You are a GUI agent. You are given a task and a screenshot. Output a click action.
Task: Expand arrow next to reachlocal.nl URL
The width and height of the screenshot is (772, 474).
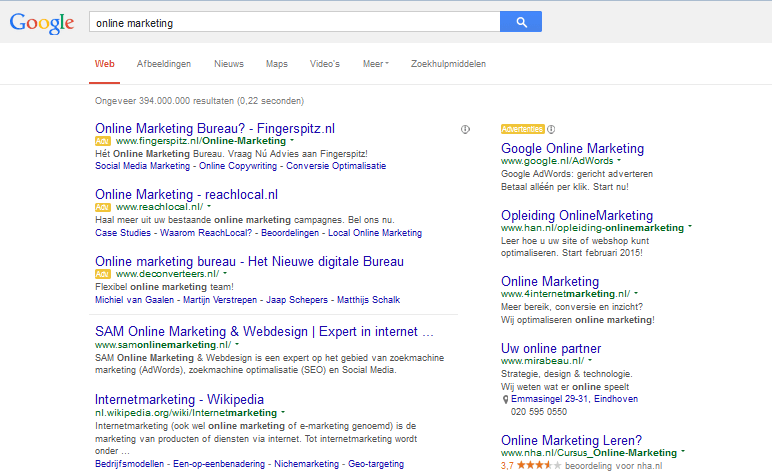coord(209,207)
